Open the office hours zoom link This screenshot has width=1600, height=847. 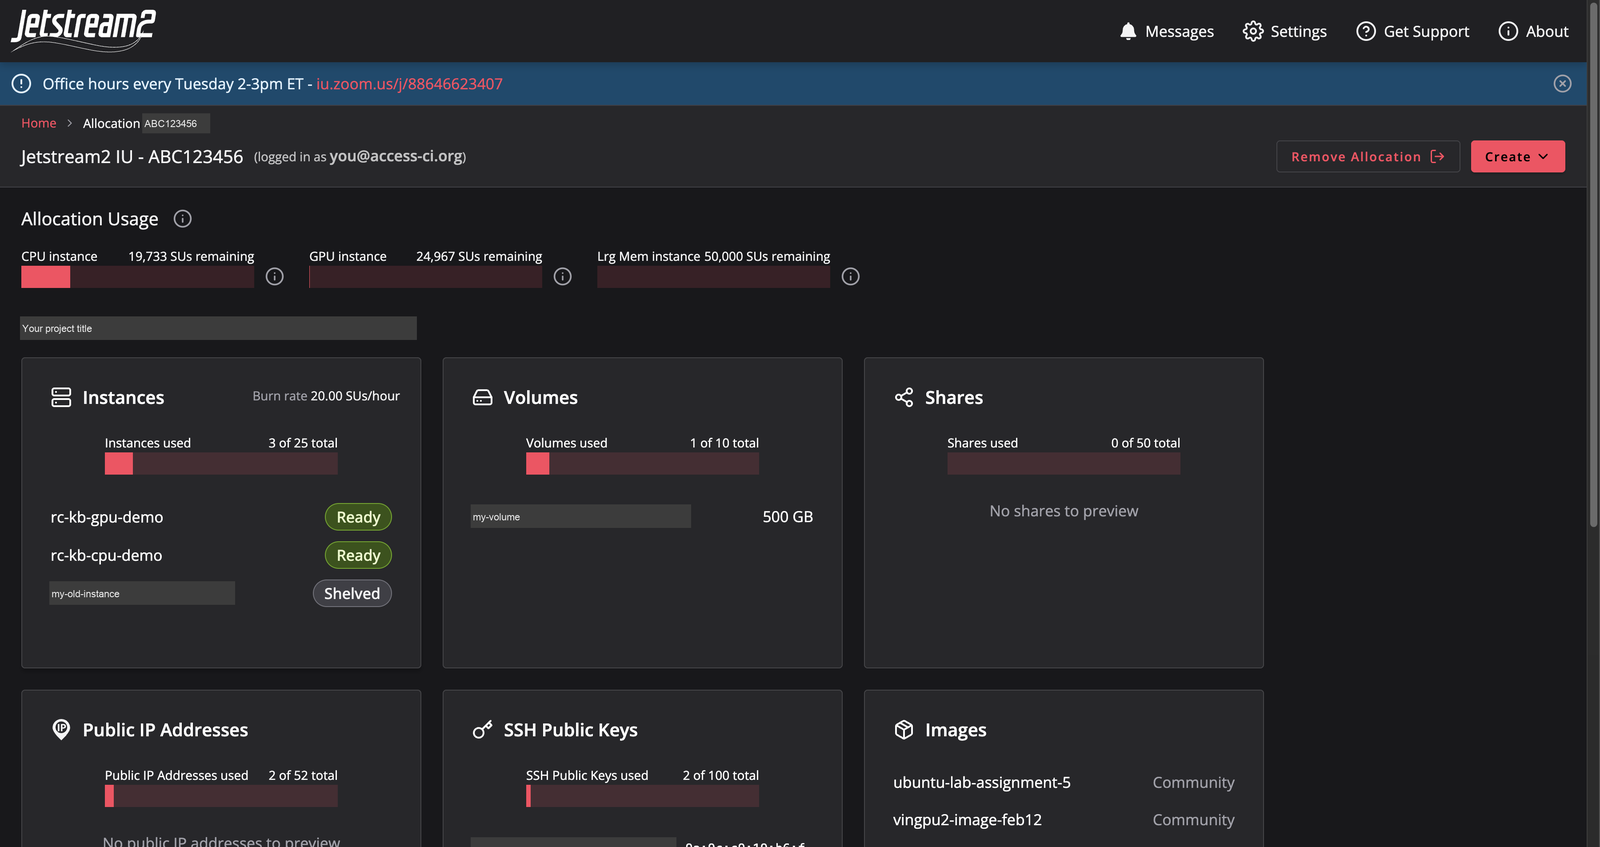pos(410,84)
